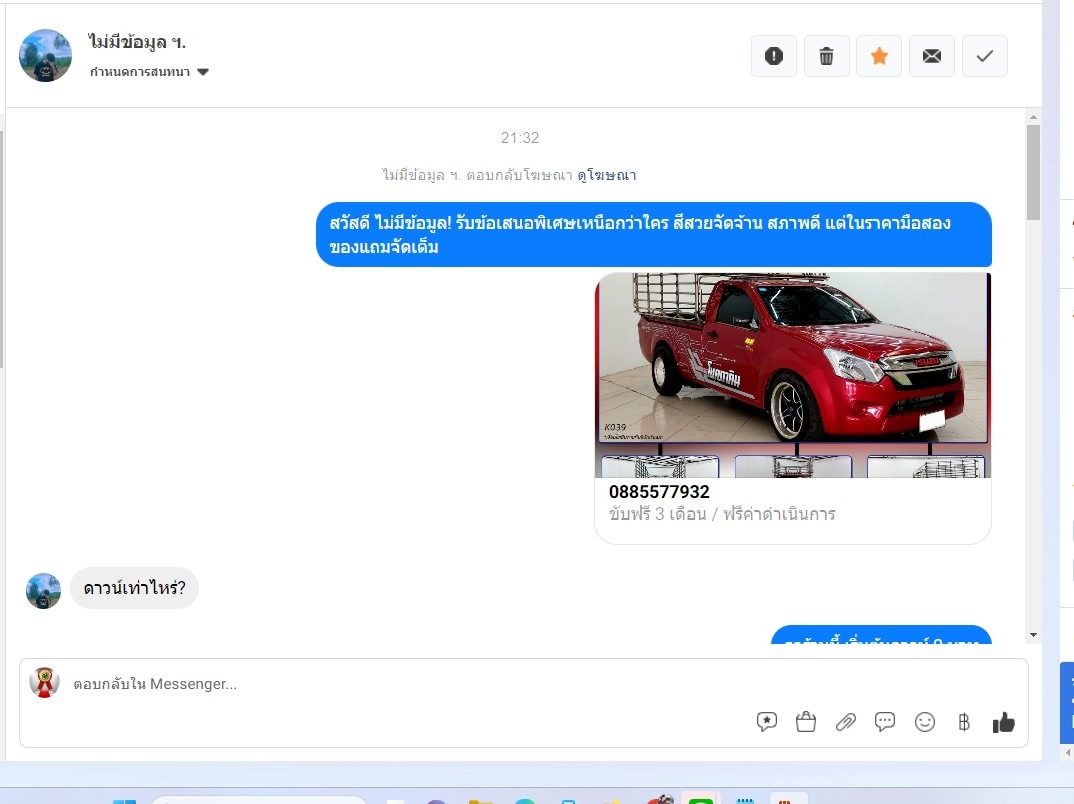Send a thumbs up like
The image size is (1074, 804).
pos(1003,722)
